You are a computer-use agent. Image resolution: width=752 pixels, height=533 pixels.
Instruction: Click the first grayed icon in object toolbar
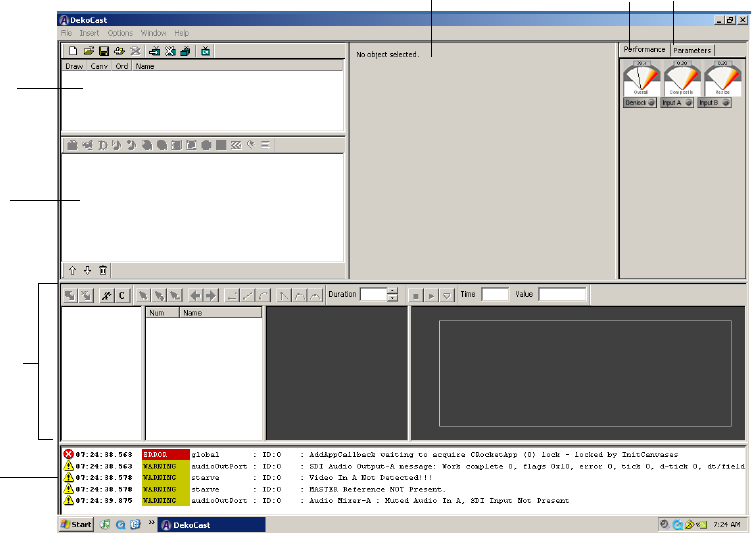pos(72,145)
